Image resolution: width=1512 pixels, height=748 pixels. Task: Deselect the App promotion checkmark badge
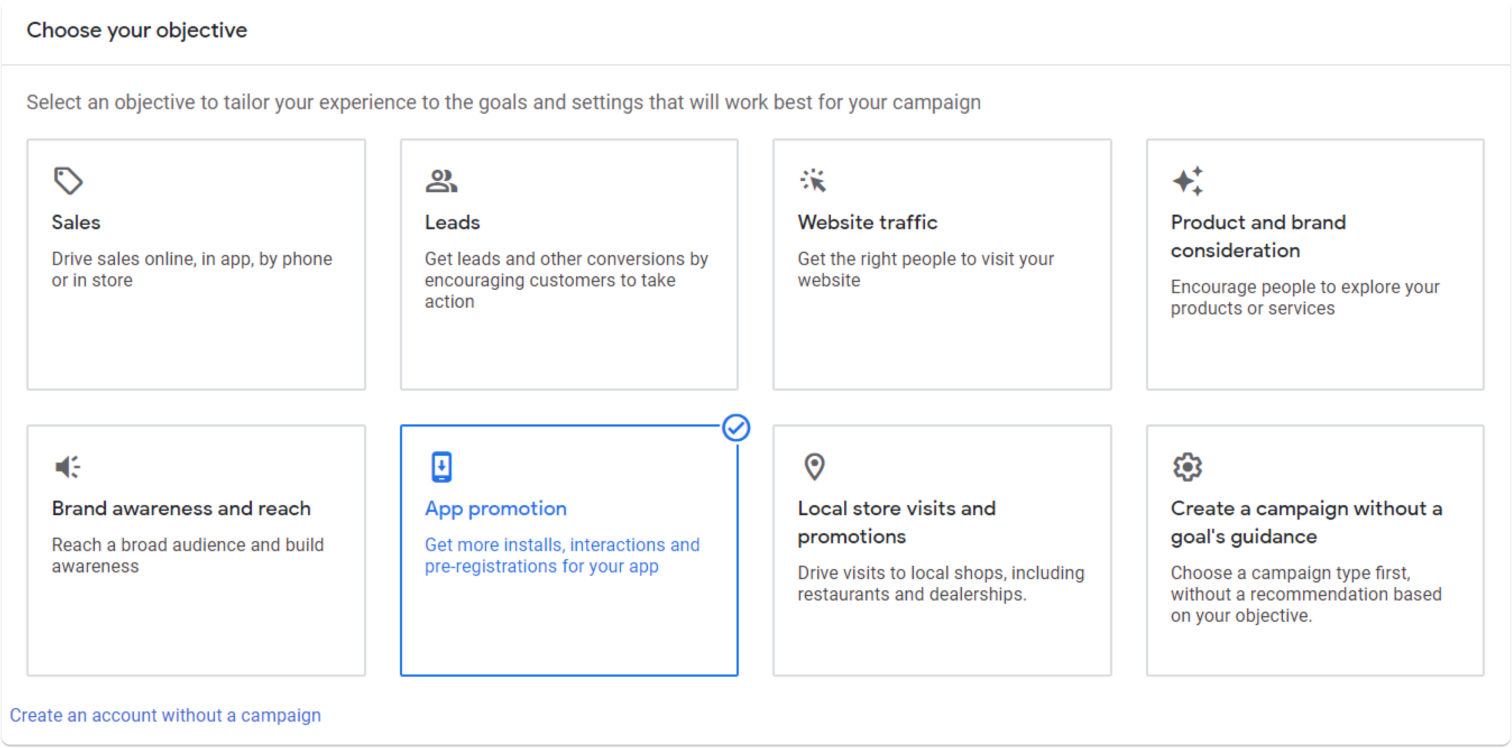point(737,429)
